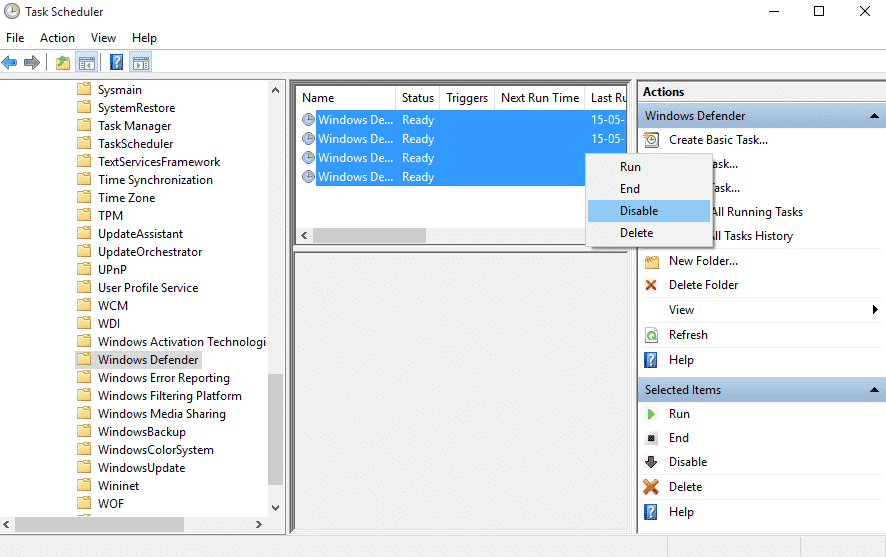Choose Disable from the context menu

point(639,211)
